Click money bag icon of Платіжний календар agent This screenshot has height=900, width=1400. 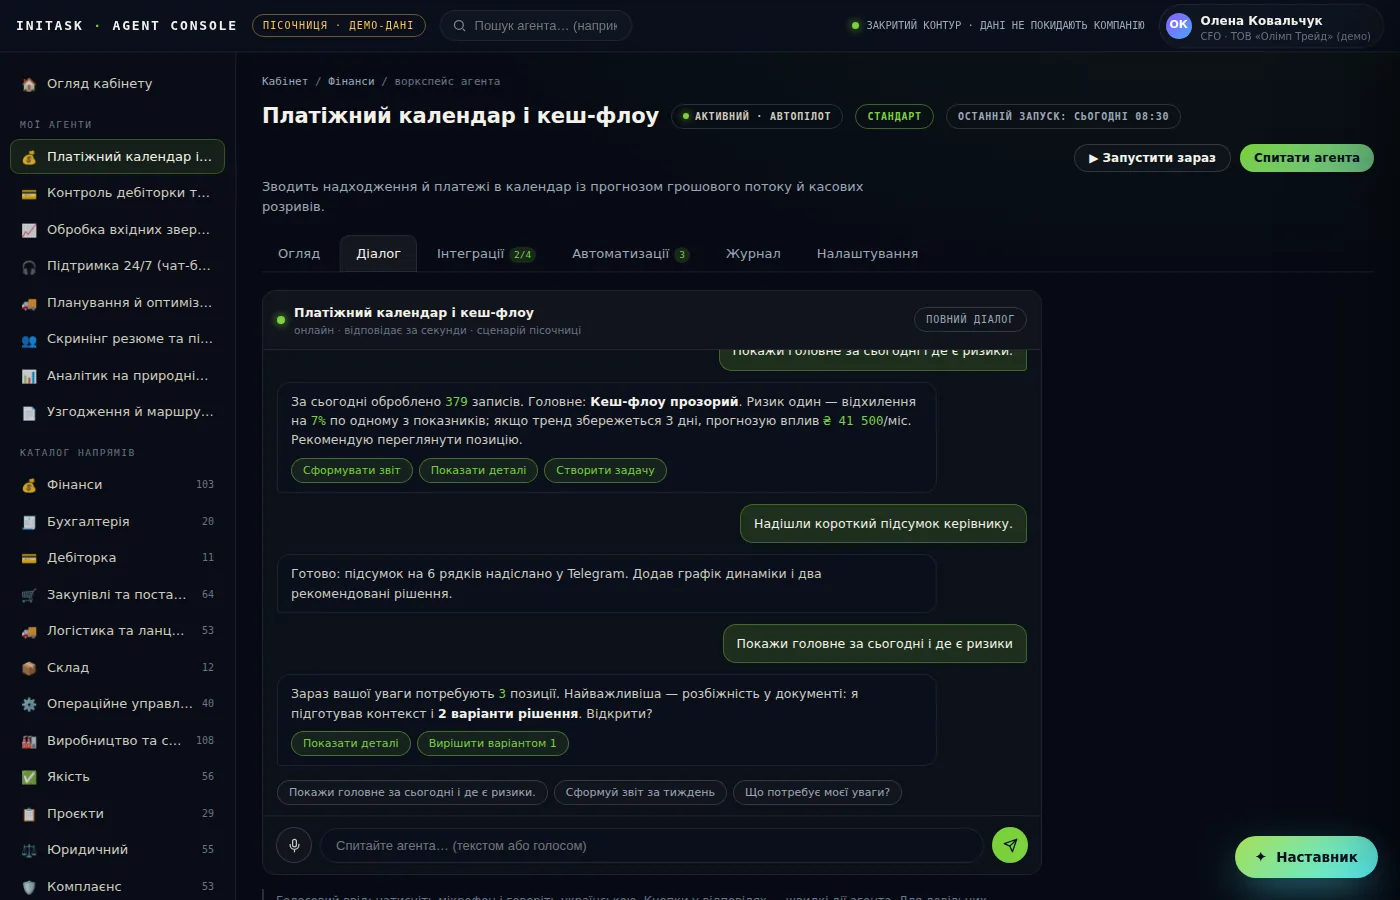pos(29,157)
